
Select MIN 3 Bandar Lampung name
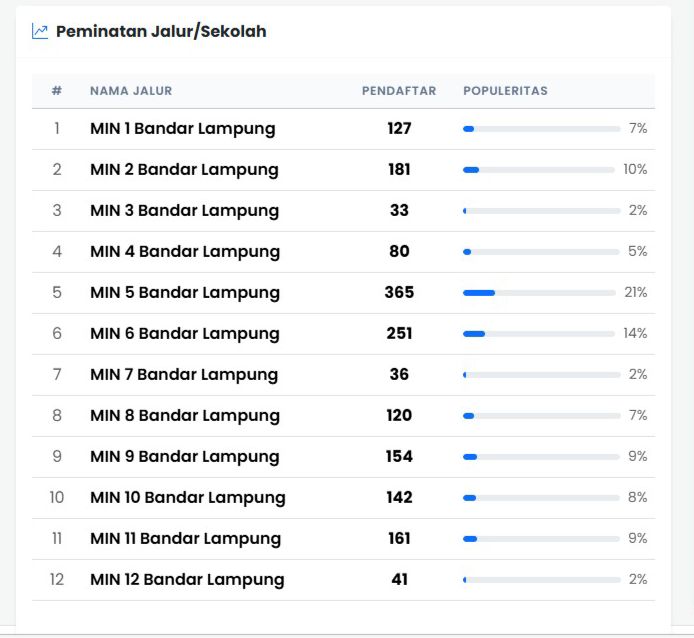click(184, 211)
